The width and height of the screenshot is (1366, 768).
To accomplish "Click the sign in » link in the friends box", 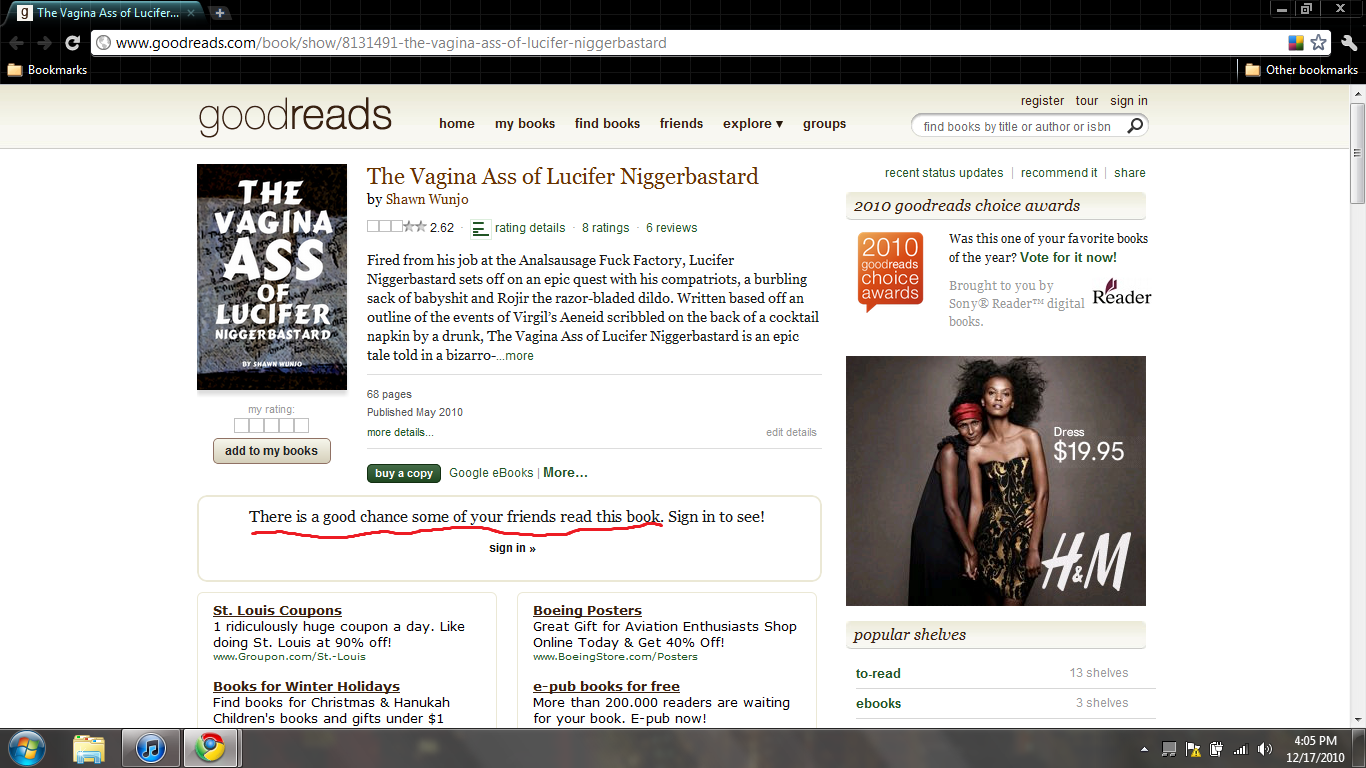I will (512, 548).
